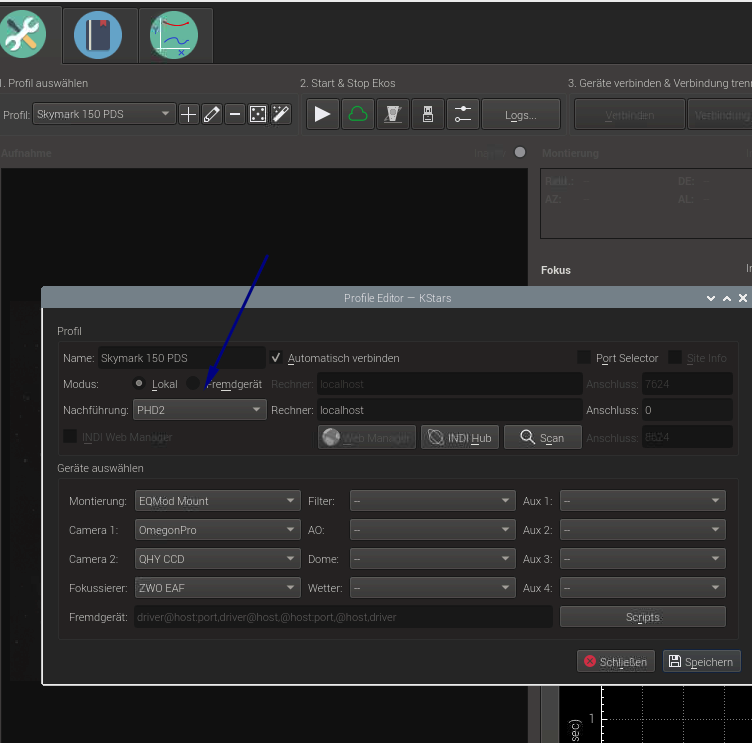Open the Dome device dropdown
Screen dimensions: 752x743
(433, 559)
